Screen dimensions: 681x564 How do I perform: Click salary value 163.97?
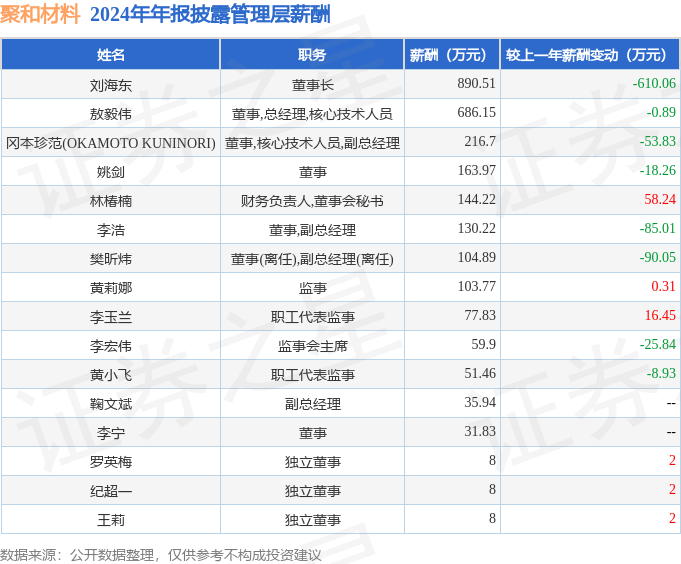(476, 170)
